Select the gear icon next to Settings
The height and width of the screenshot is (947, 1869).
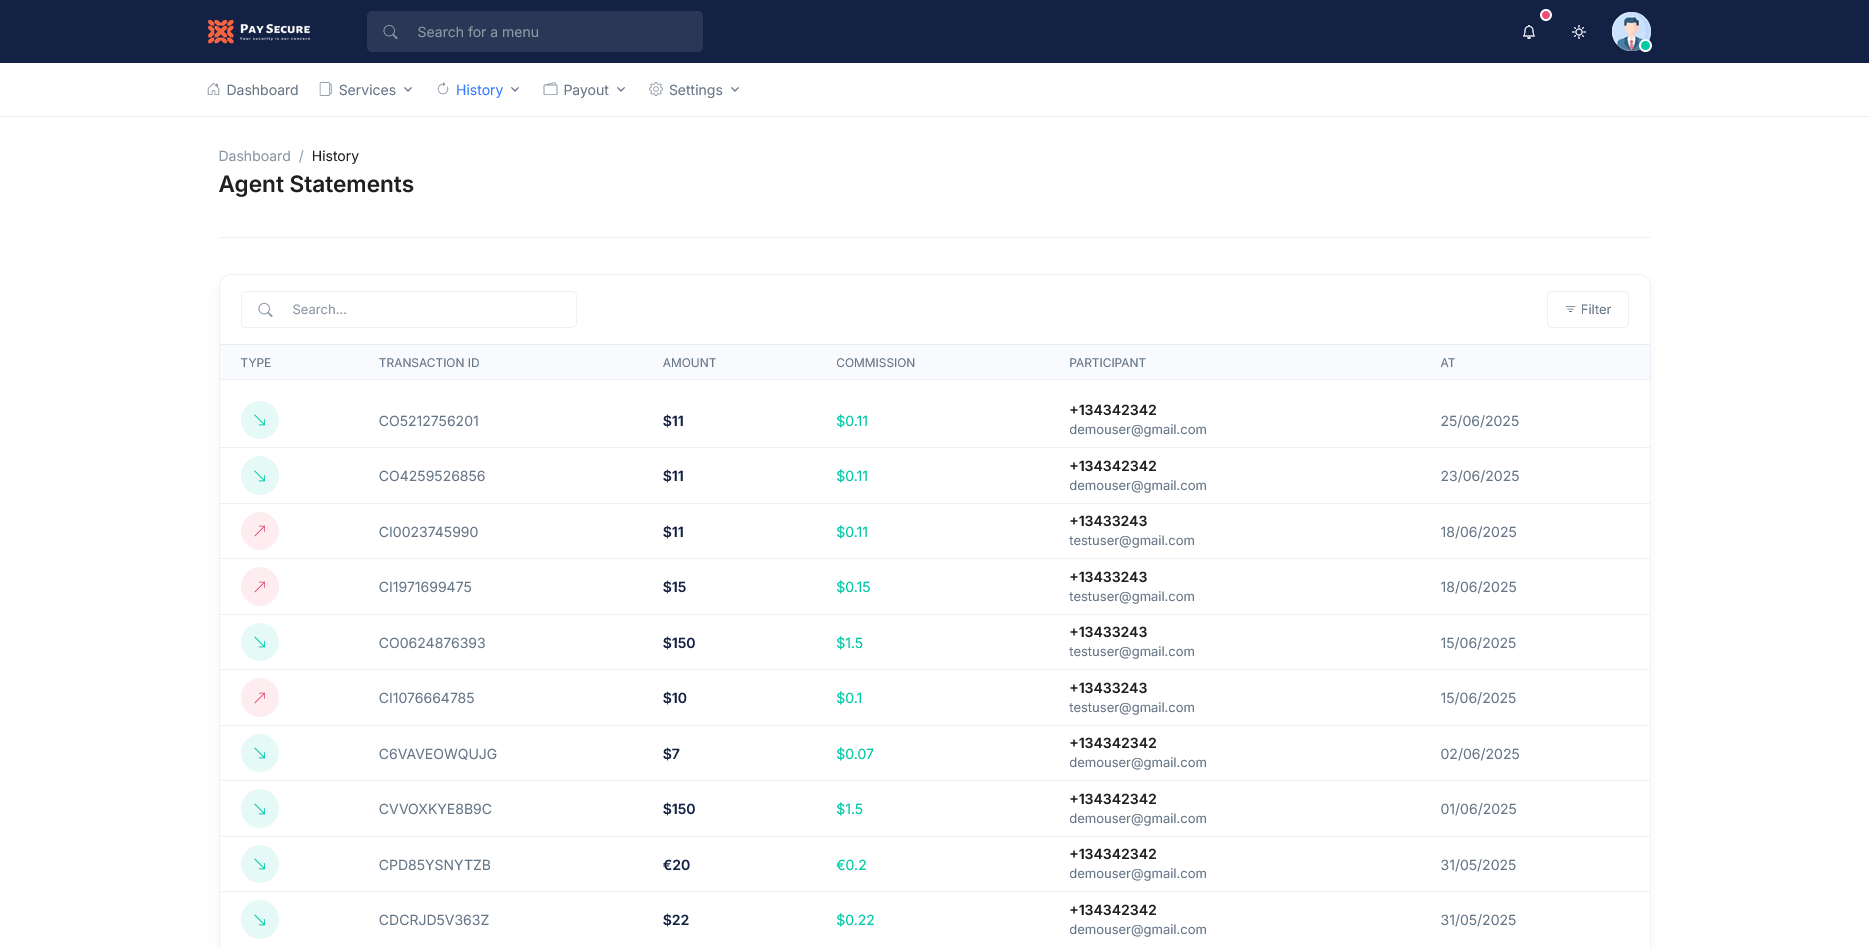[x=656, y=89]
